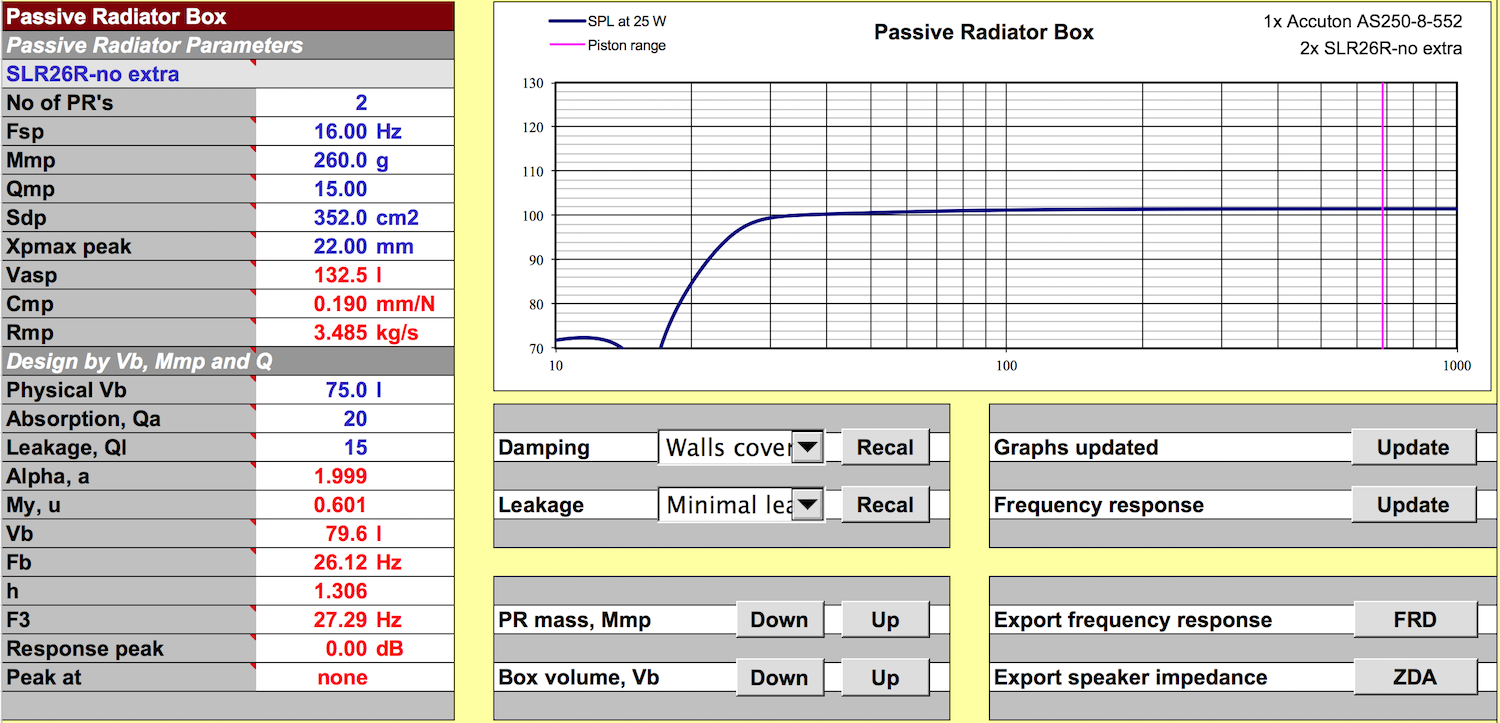This screenshot has width=1500, height=723.
Task: Select the Absorption Qa value 20
Action: point(355,420)
